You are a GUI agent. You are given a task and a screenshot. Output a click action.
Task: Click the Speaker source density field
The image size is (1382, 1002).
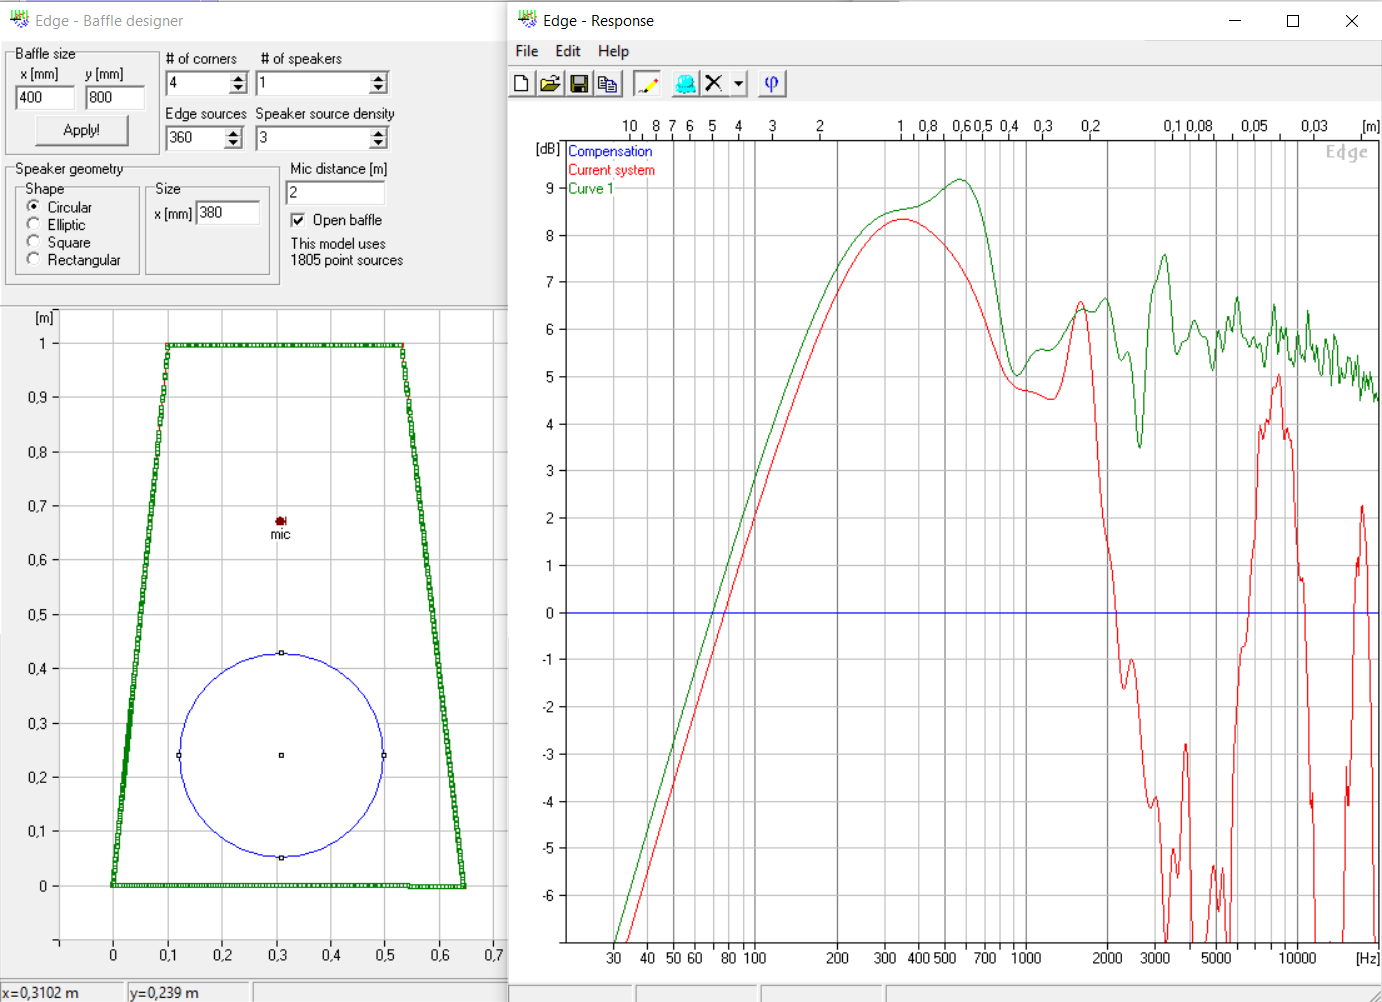coord(313,138)
